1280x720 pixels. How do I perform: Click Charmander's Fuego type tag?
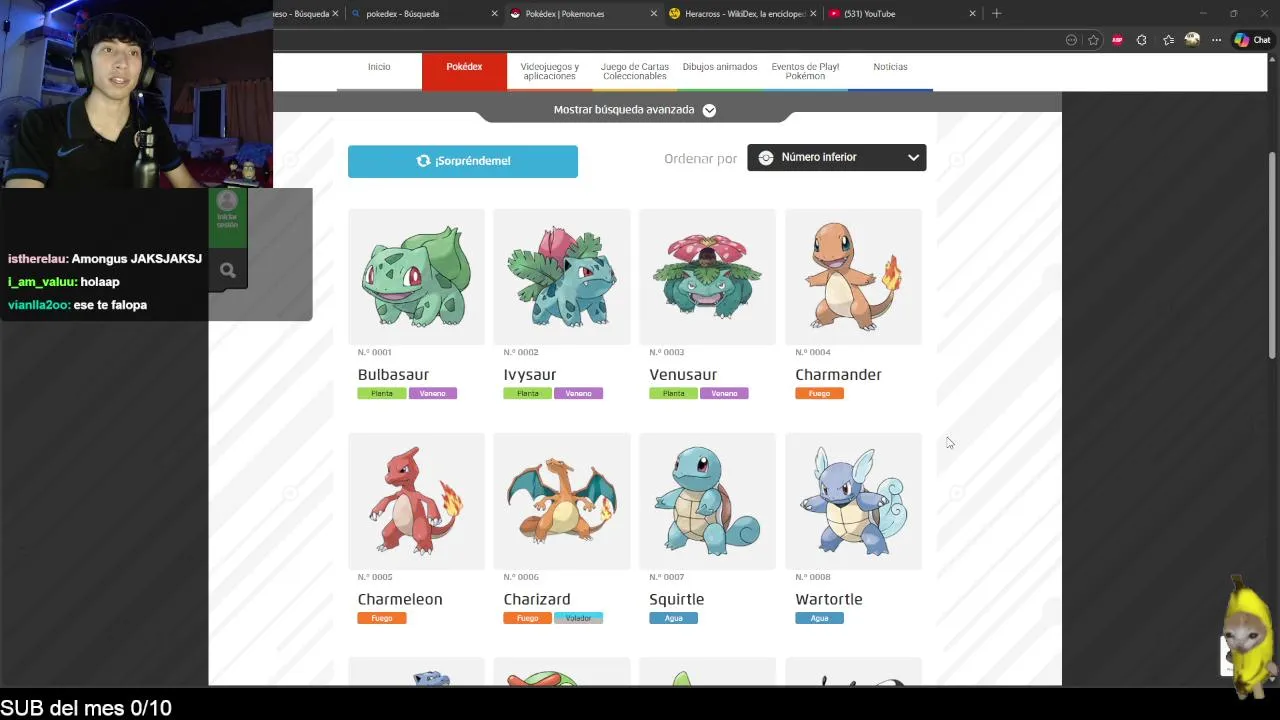[819, 393]
